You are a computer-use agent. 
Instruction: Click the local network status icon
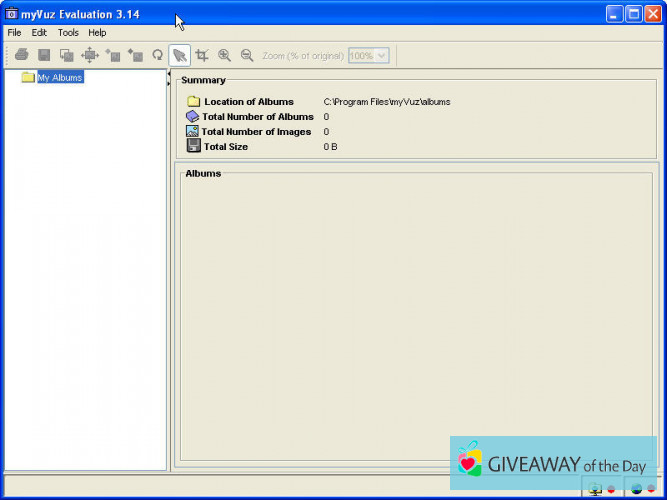[x=596, y=488]
